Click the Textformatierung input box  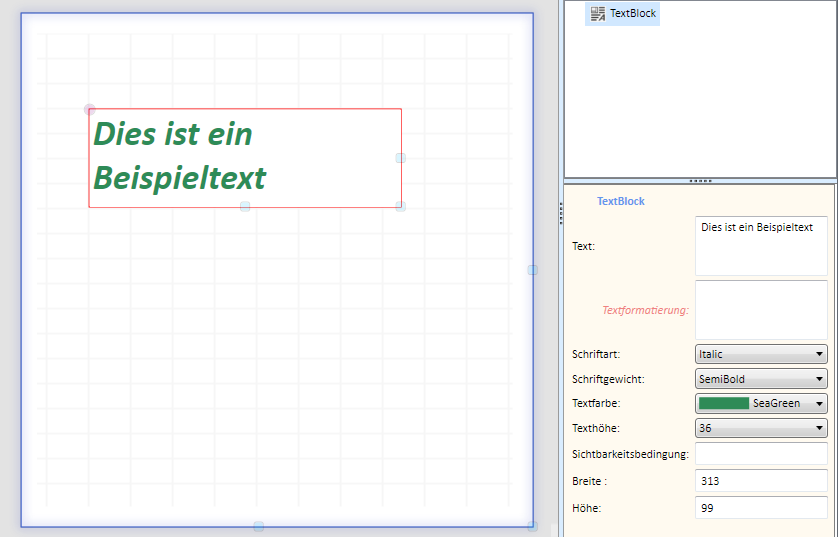761,310
